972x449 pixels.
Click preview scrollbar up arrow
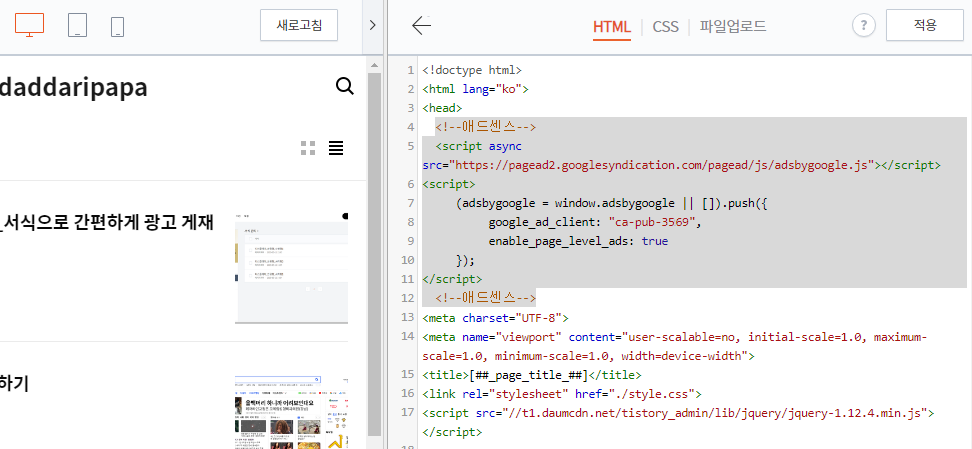(x=374, y=64)
